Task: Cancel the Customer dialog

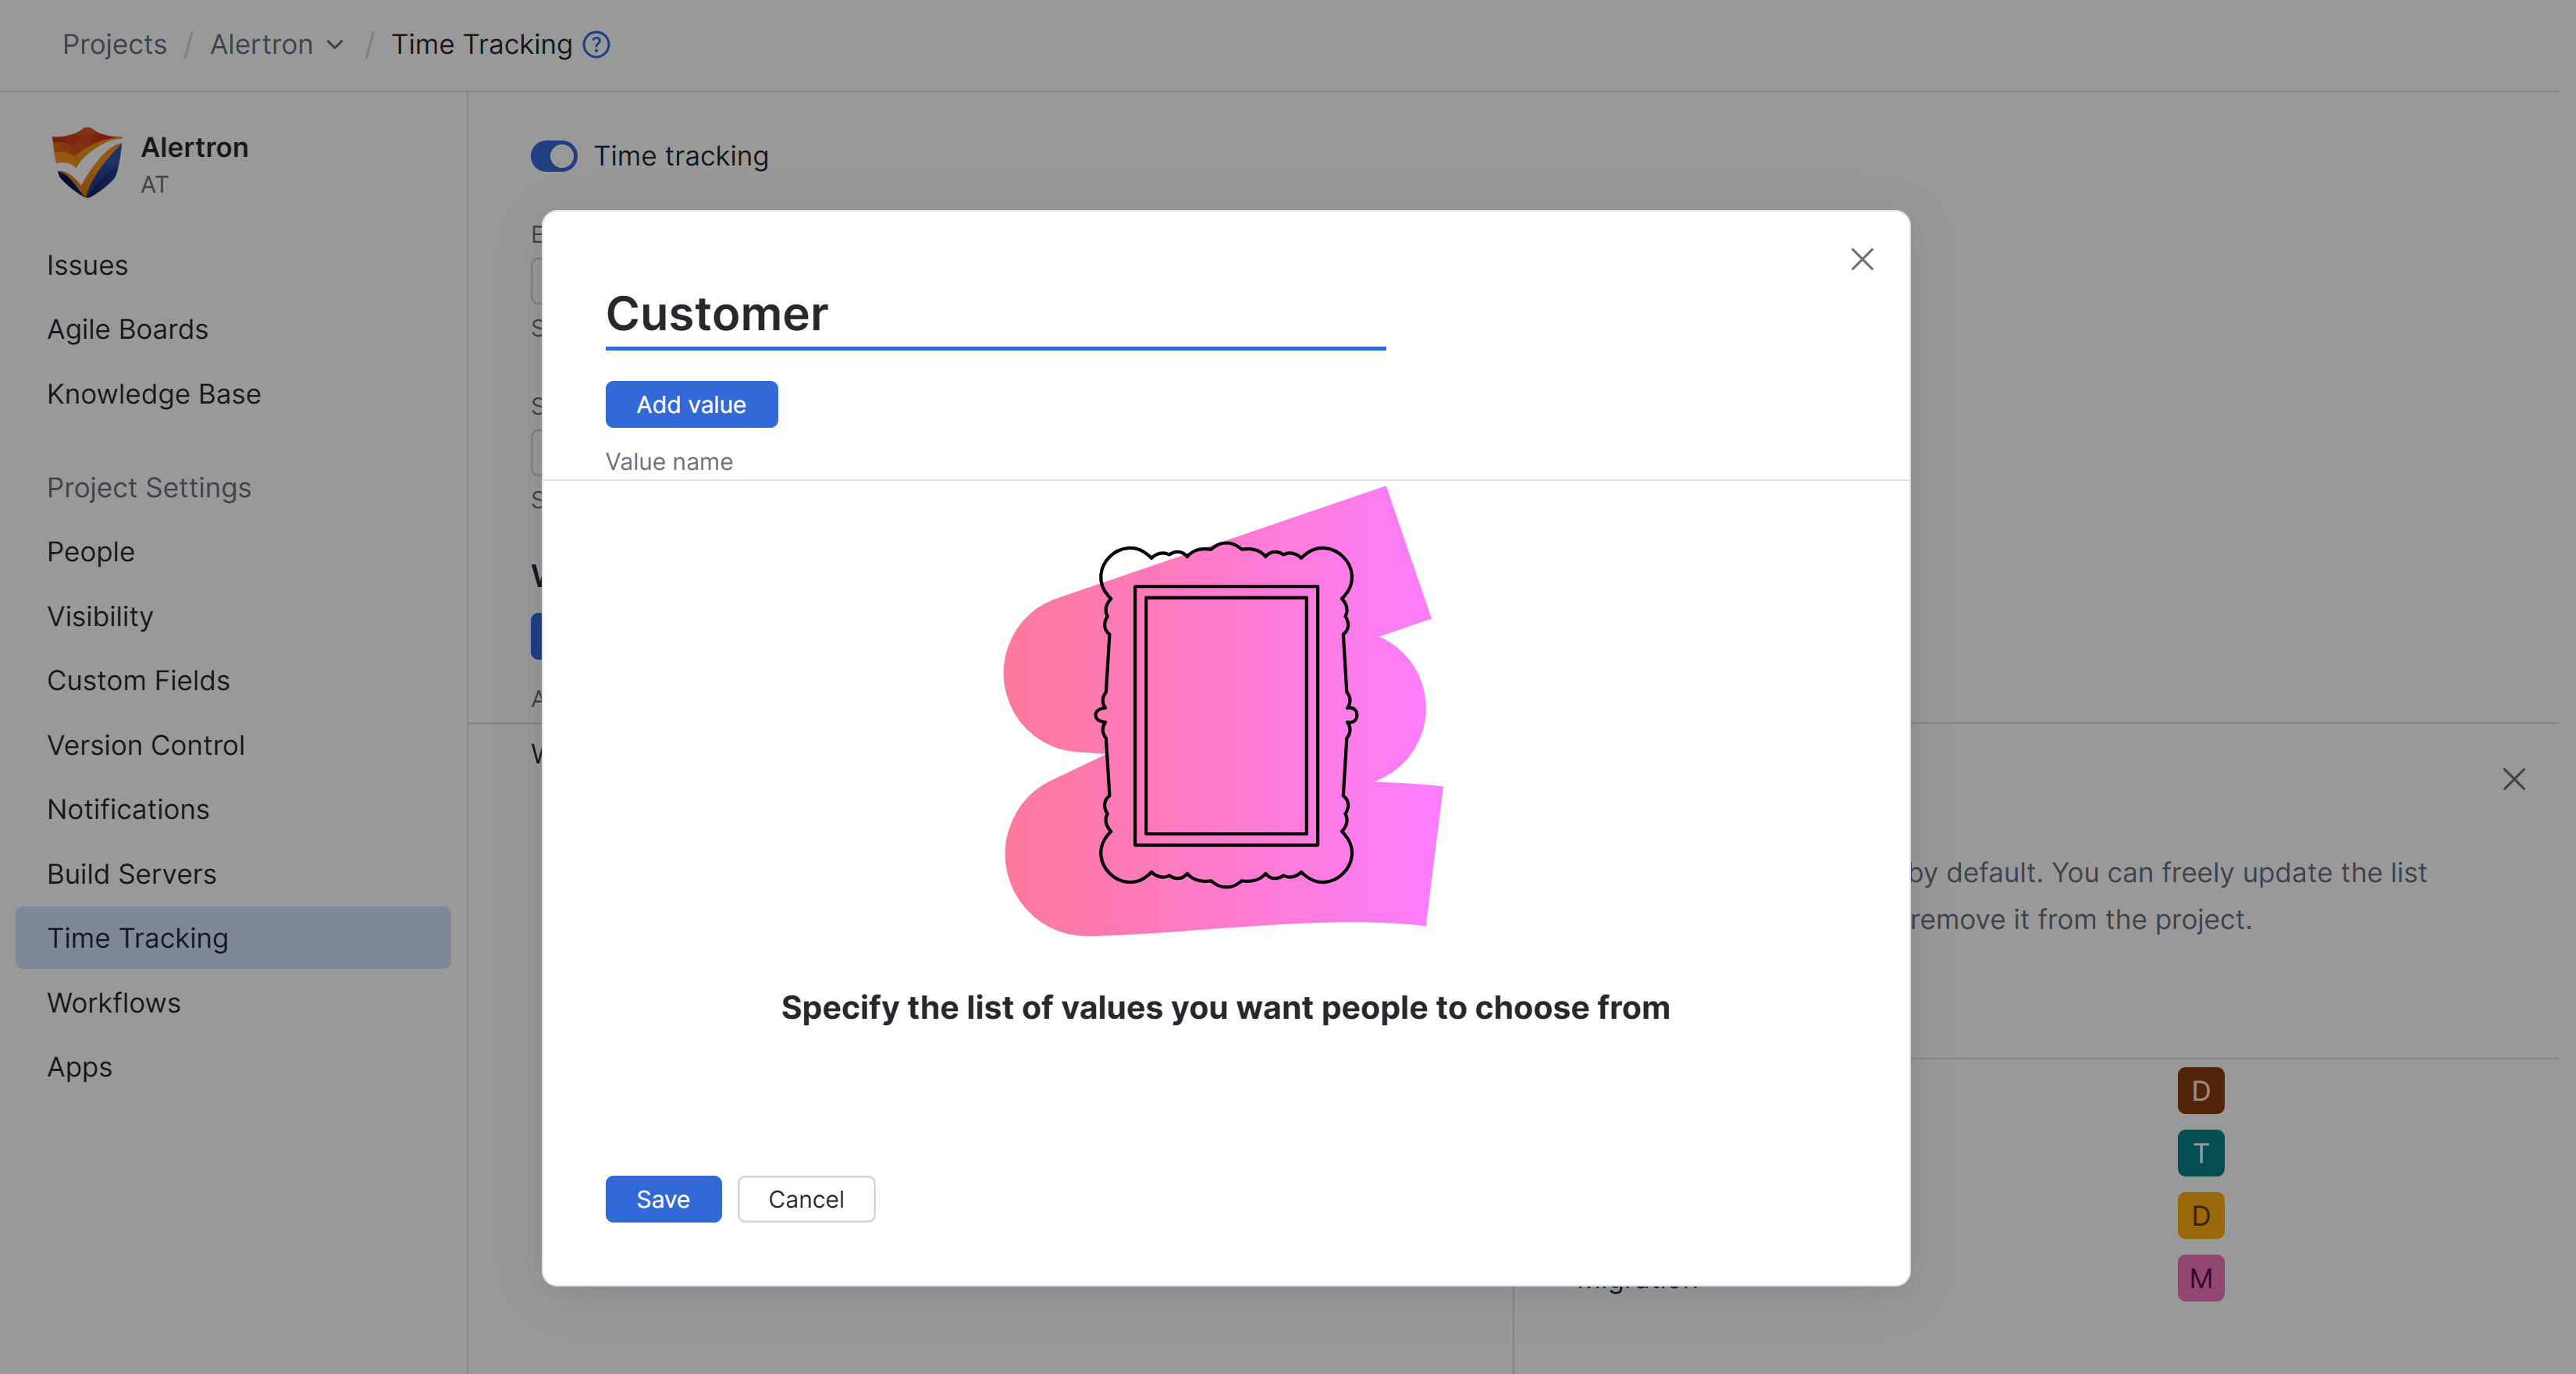Action: 806,1199
